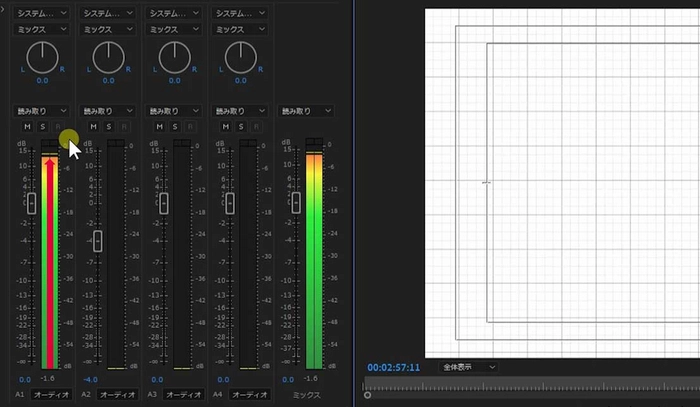This screenshot has width=700, height=407.
Task: Click the A4 volume fader handle
Action: (230, 204)
